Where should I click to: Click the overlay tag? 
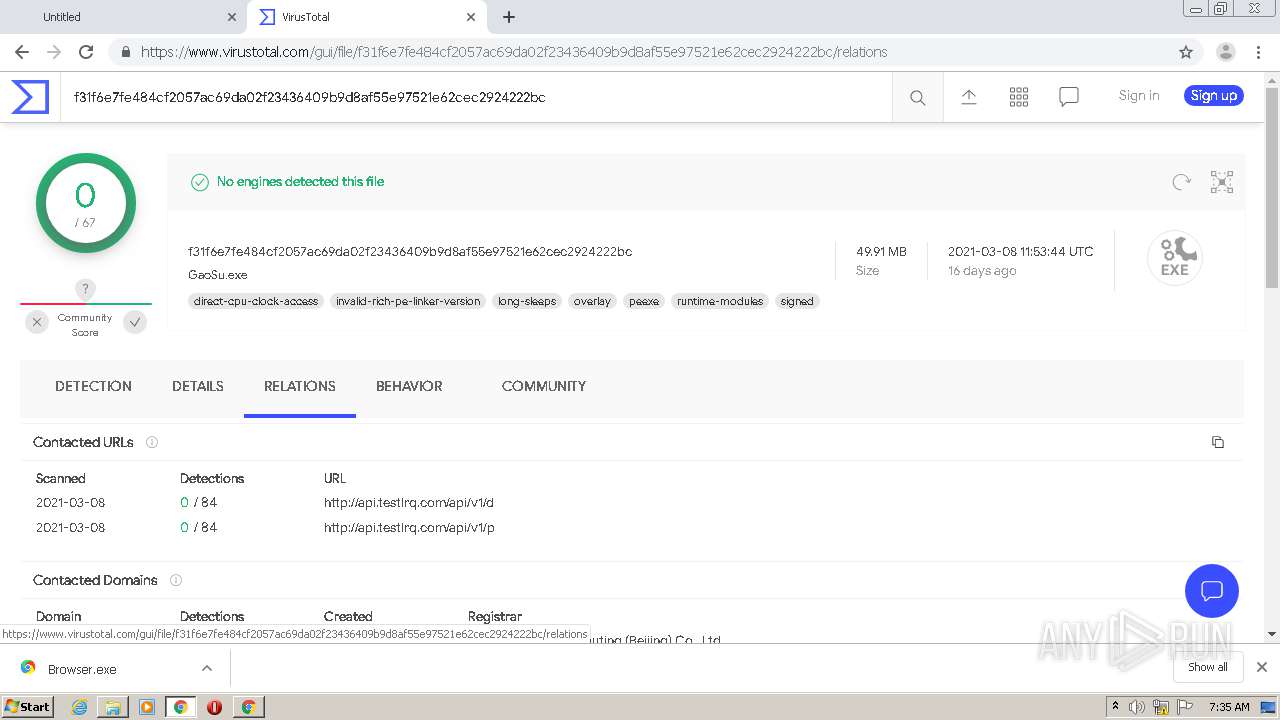tap(592, 301)
